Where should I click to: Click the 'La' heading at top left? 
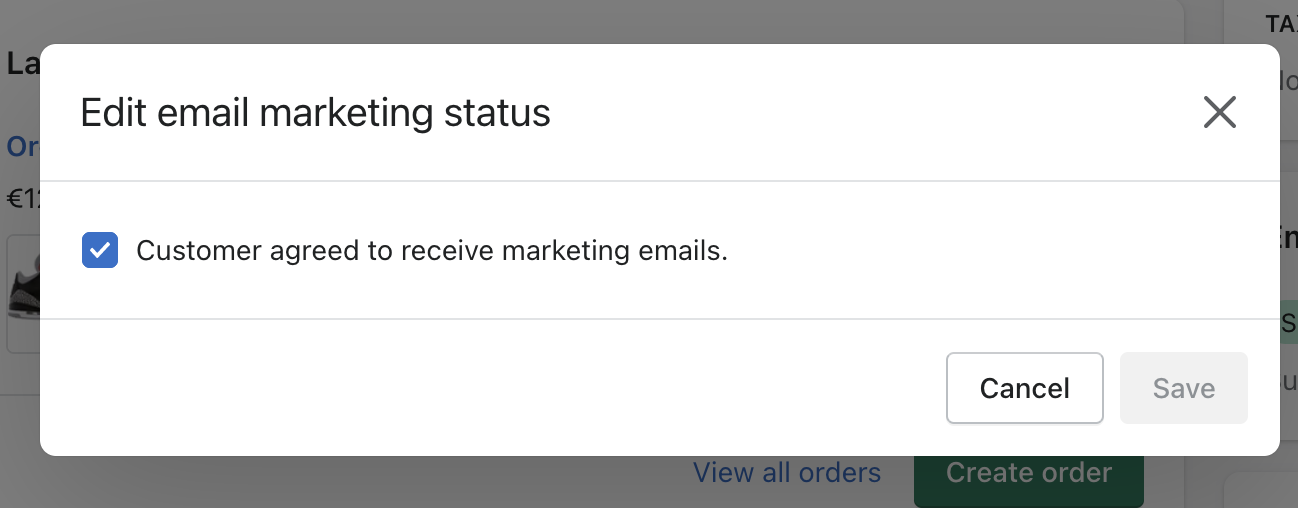[x=22, y=64]
